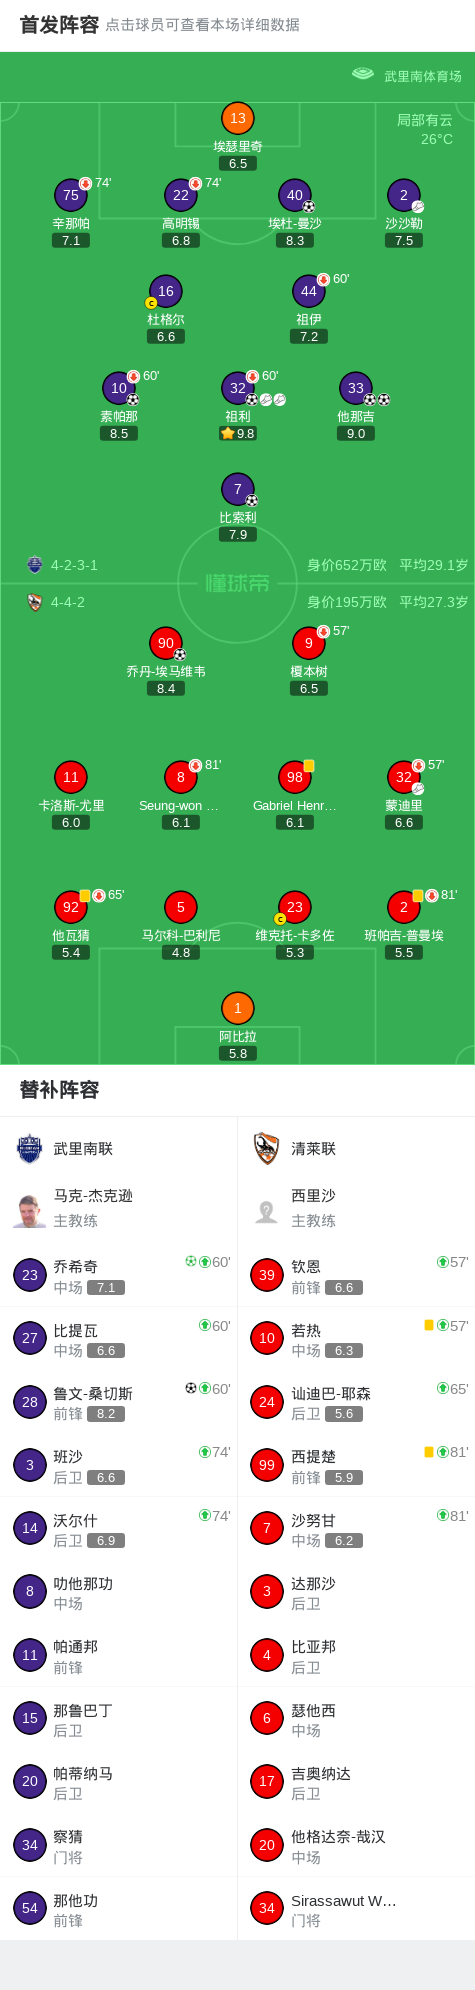Tap player 2 沙沙勒 right back
Viewport: 475px width, 1990px height.
[404, 195]
